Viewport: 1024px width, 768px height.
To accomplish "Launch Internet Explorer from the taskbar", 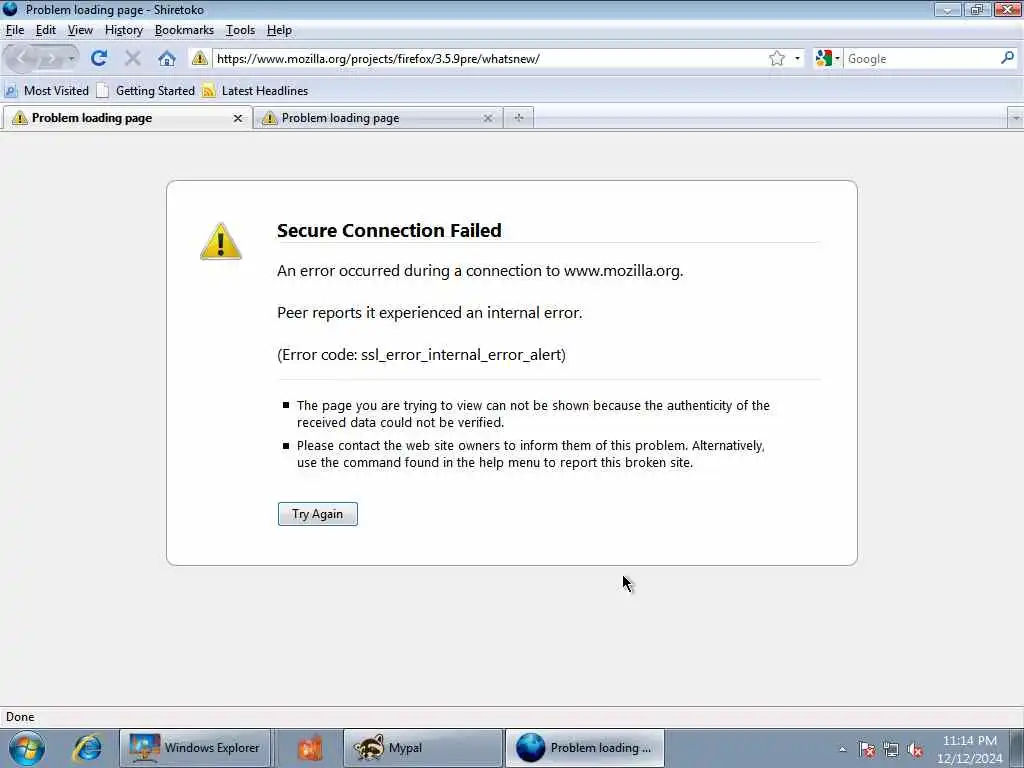I will [87, 748].
